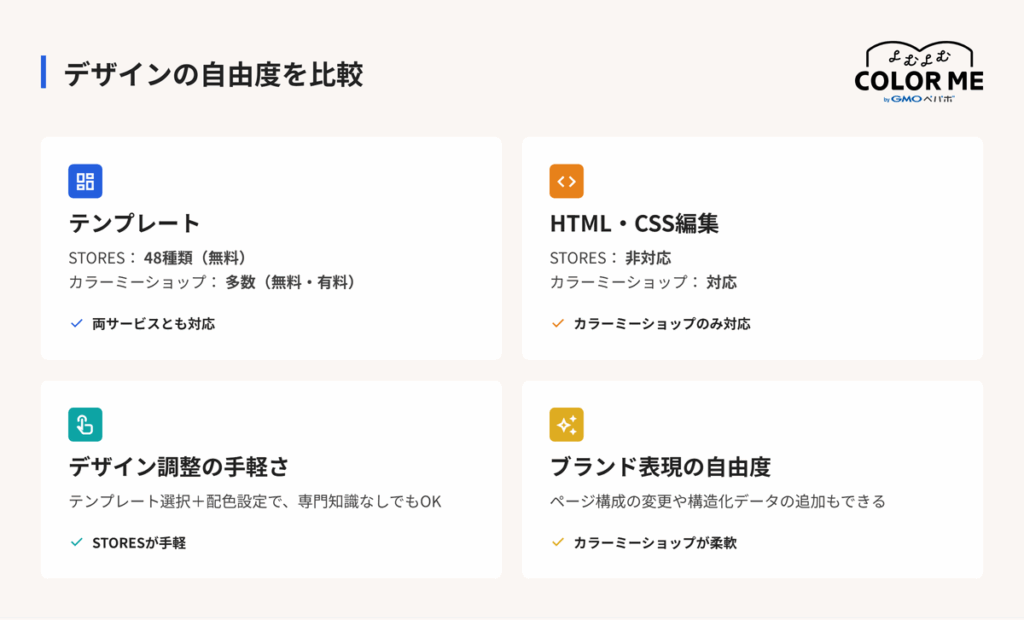Select the HTML・CSS編集 card heading
The height and width of the screenshot is (620, 1024).
[634, 223]
